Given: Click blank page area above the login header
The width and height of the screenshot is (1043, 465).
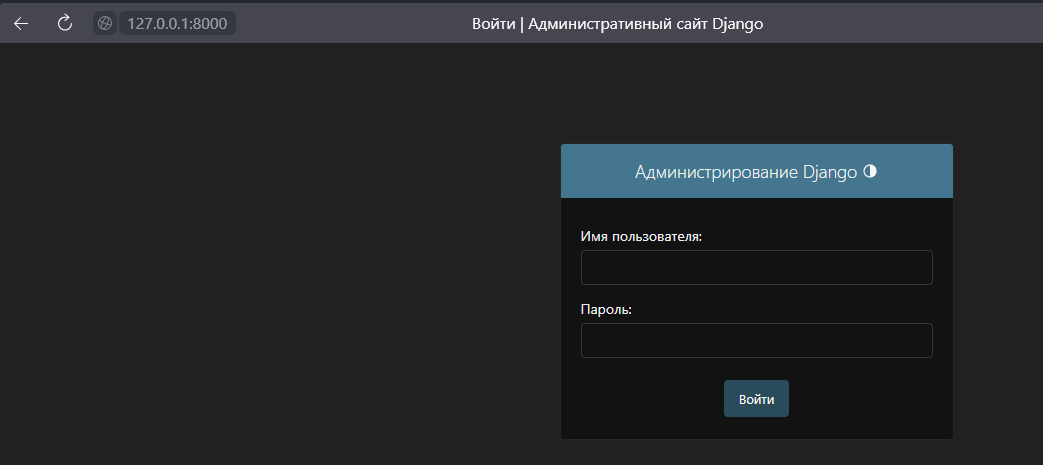Looking at the screenshot, I should [756, 95].
